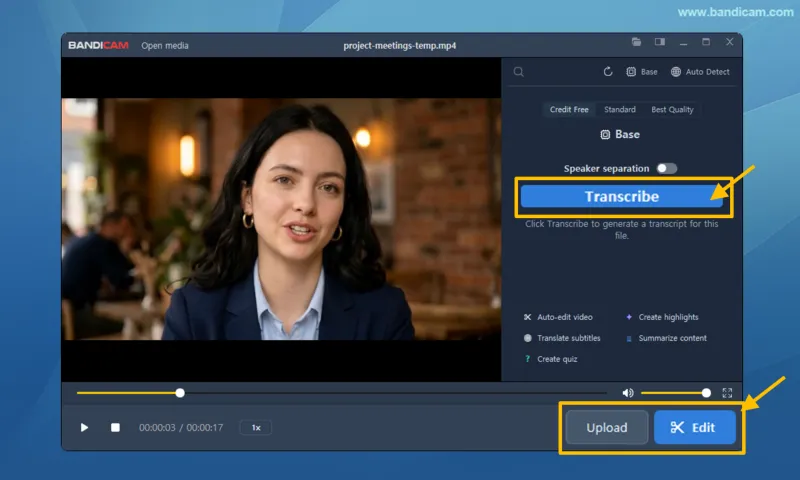
Task: Select the Credit Free tab
Action: pyautogui.click(x=569, y=109)
